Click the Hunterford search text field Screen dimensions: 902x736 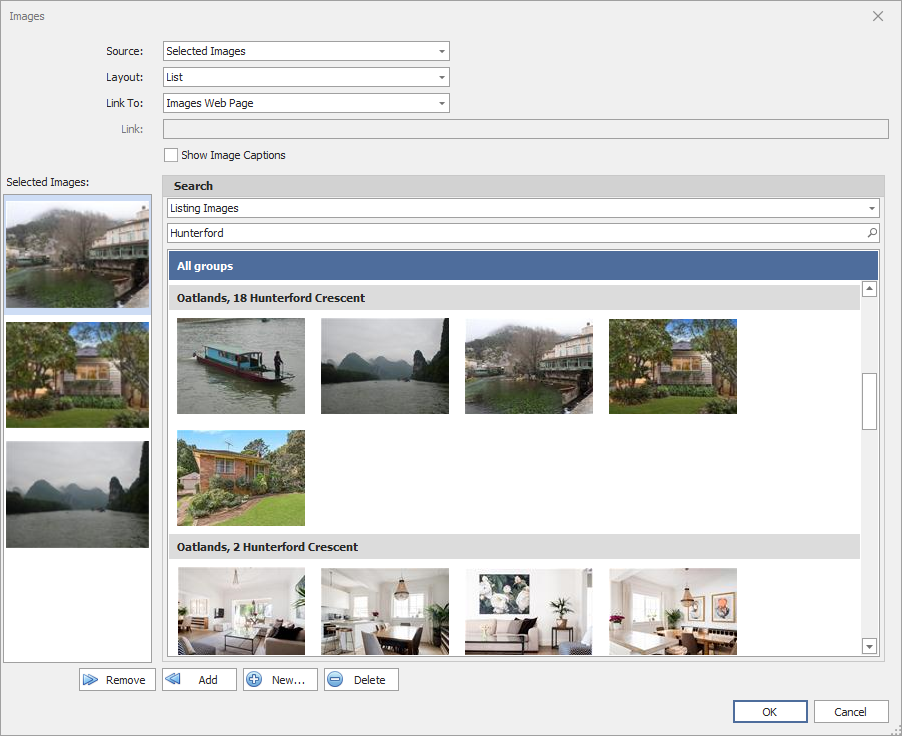(515, 233)
